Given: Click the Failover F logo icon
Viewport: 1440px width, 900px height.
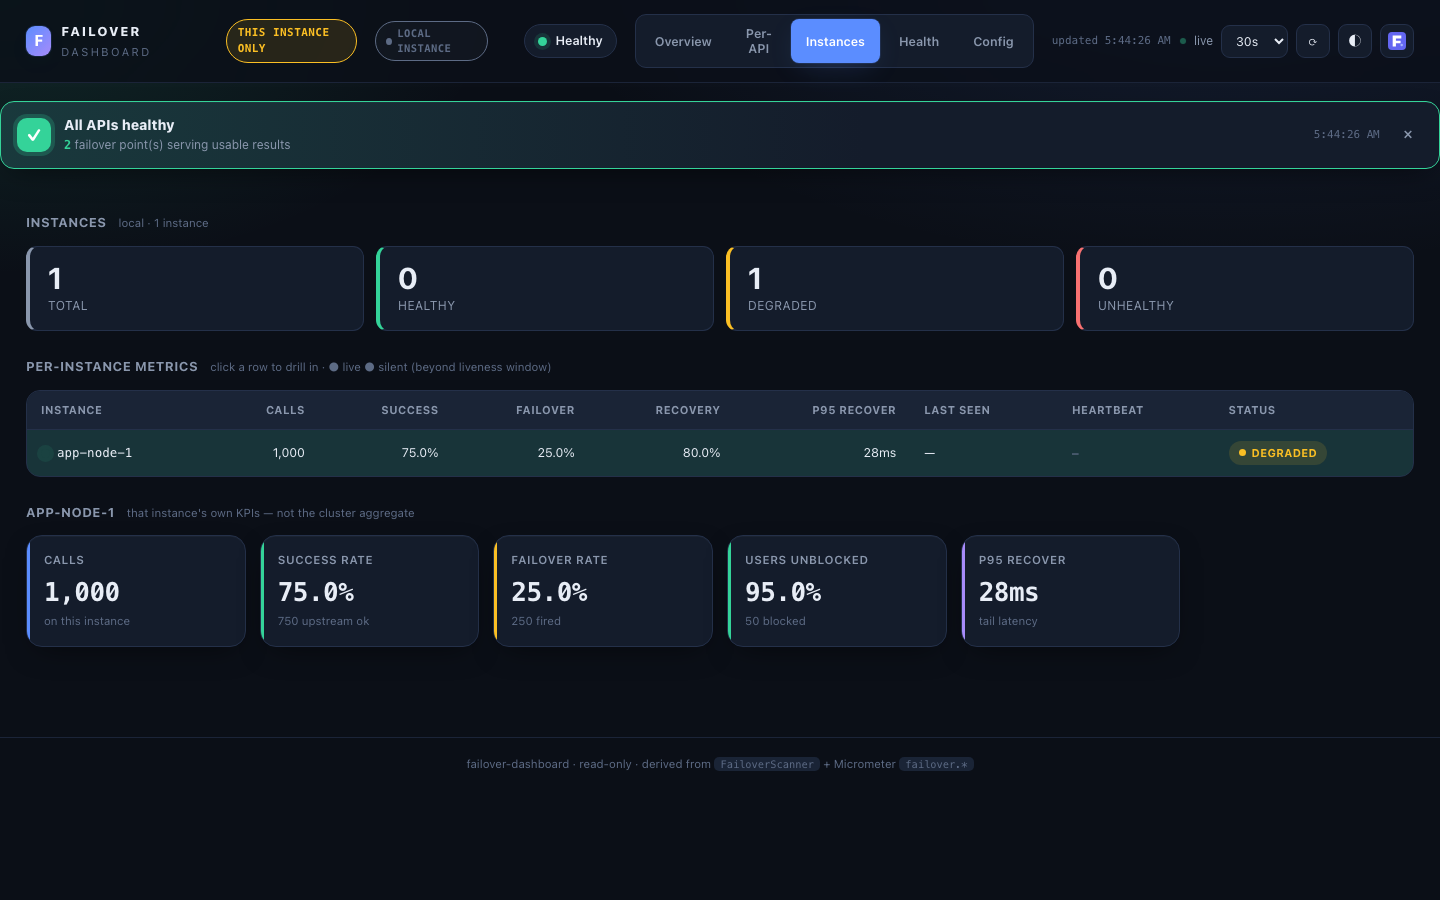Looking at the screenshot, I should pos(38,41).
